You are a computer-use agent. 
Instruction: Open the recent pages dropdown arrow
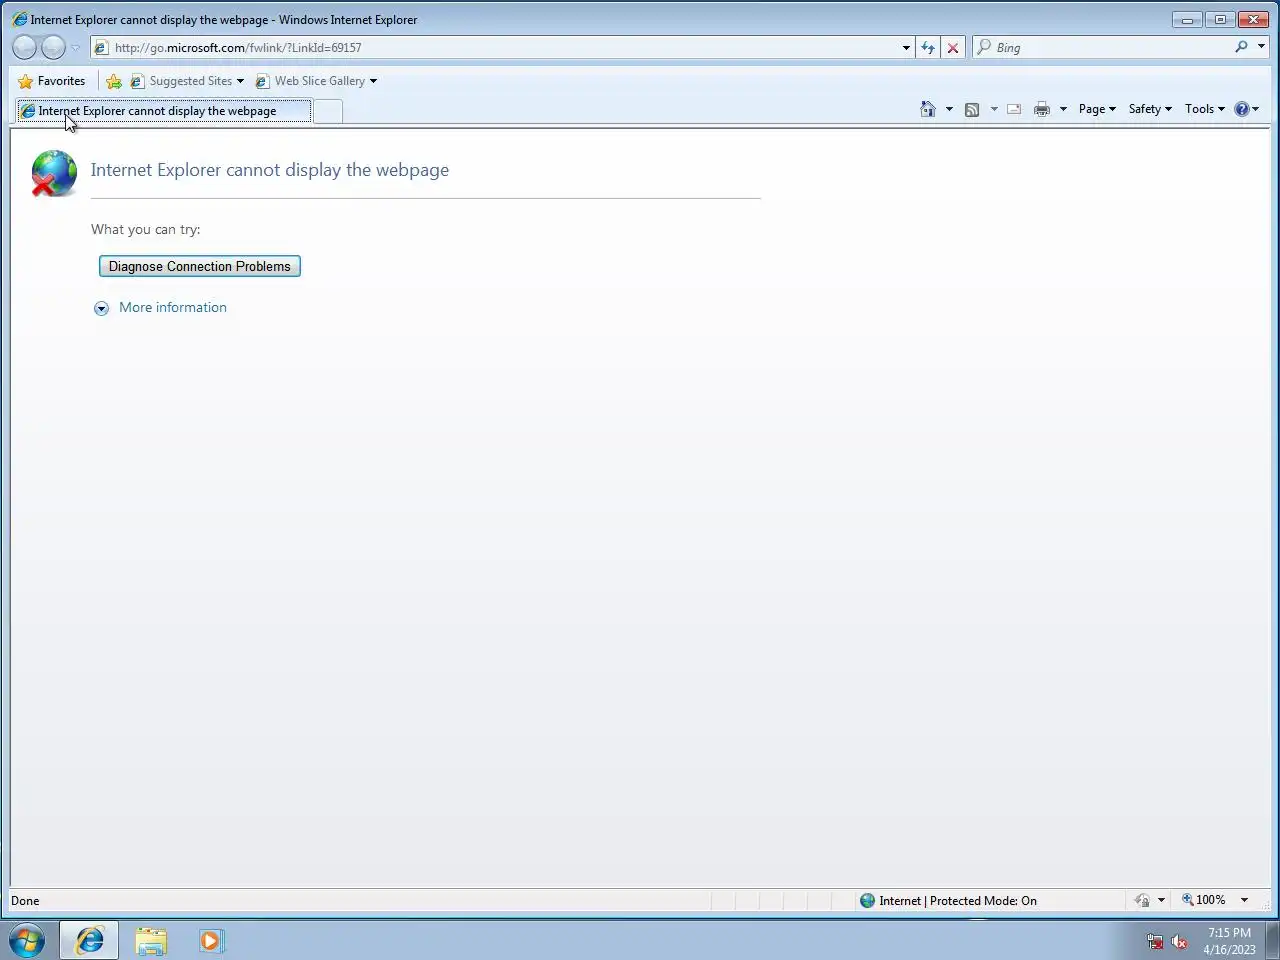click(75, 48)
